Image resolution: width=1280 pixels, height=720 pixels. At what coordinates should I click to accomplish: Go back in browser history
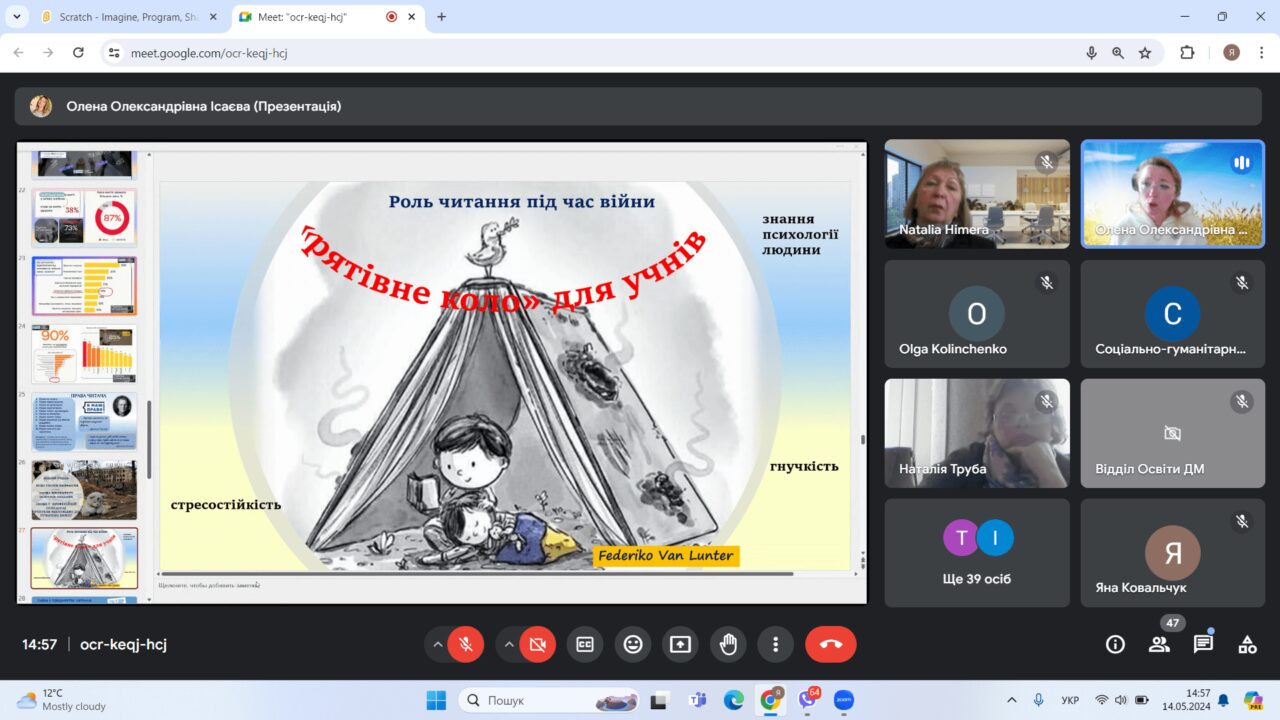(18, 53)
